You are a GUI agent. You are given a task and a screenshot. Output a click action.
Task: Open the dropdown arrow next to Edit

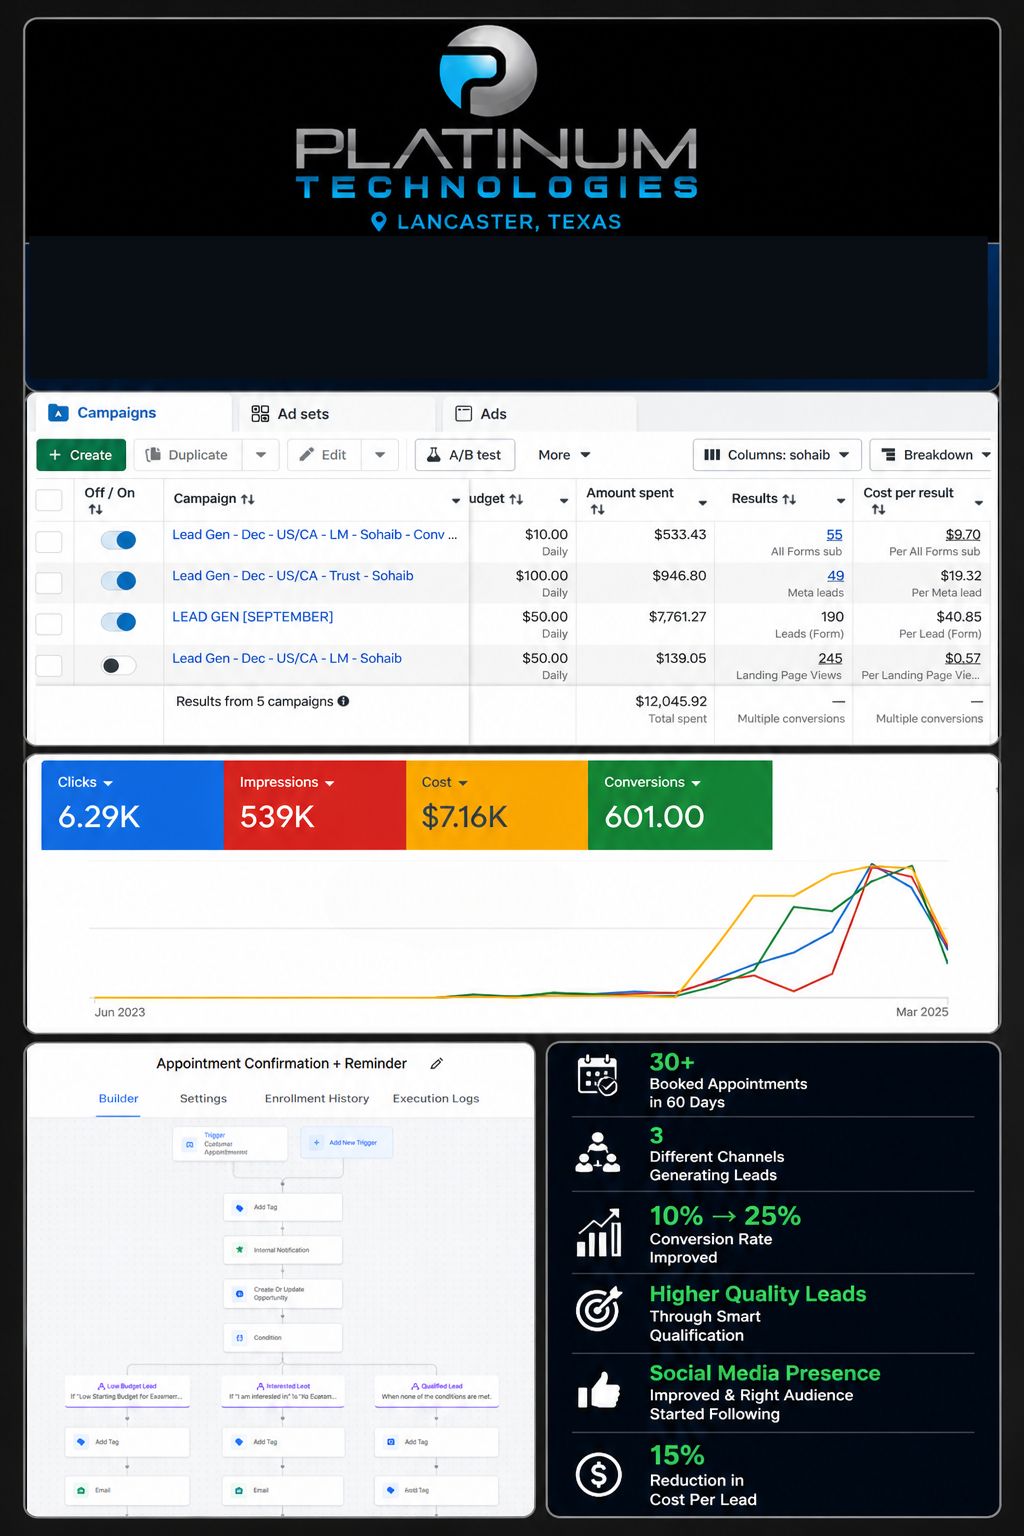(x=380, y=455)
